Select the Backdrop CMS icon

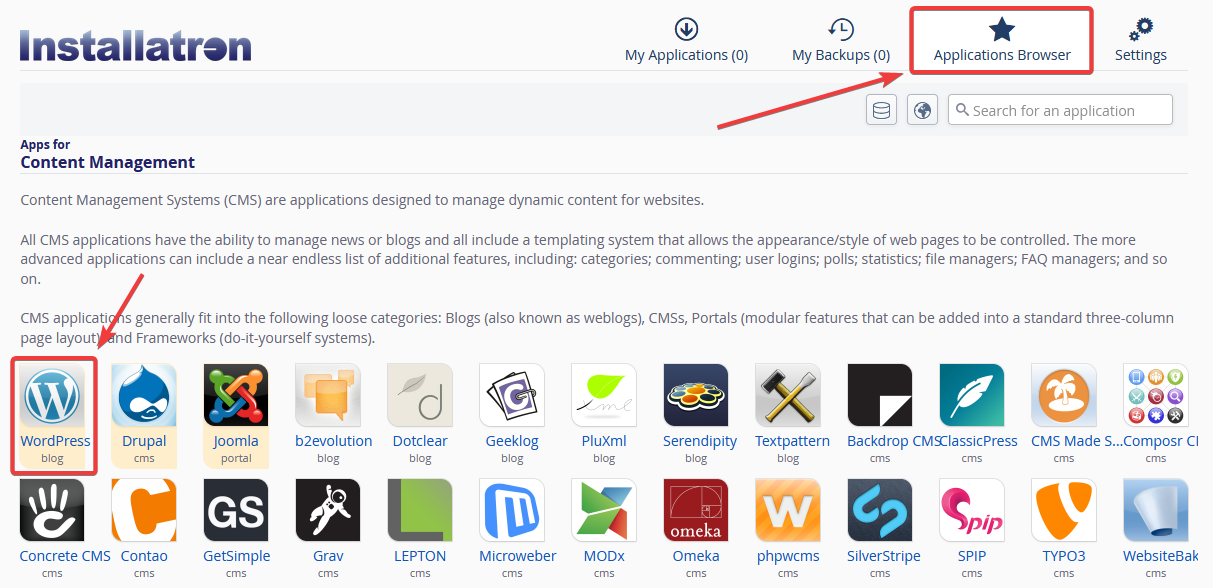click(880, 395)
